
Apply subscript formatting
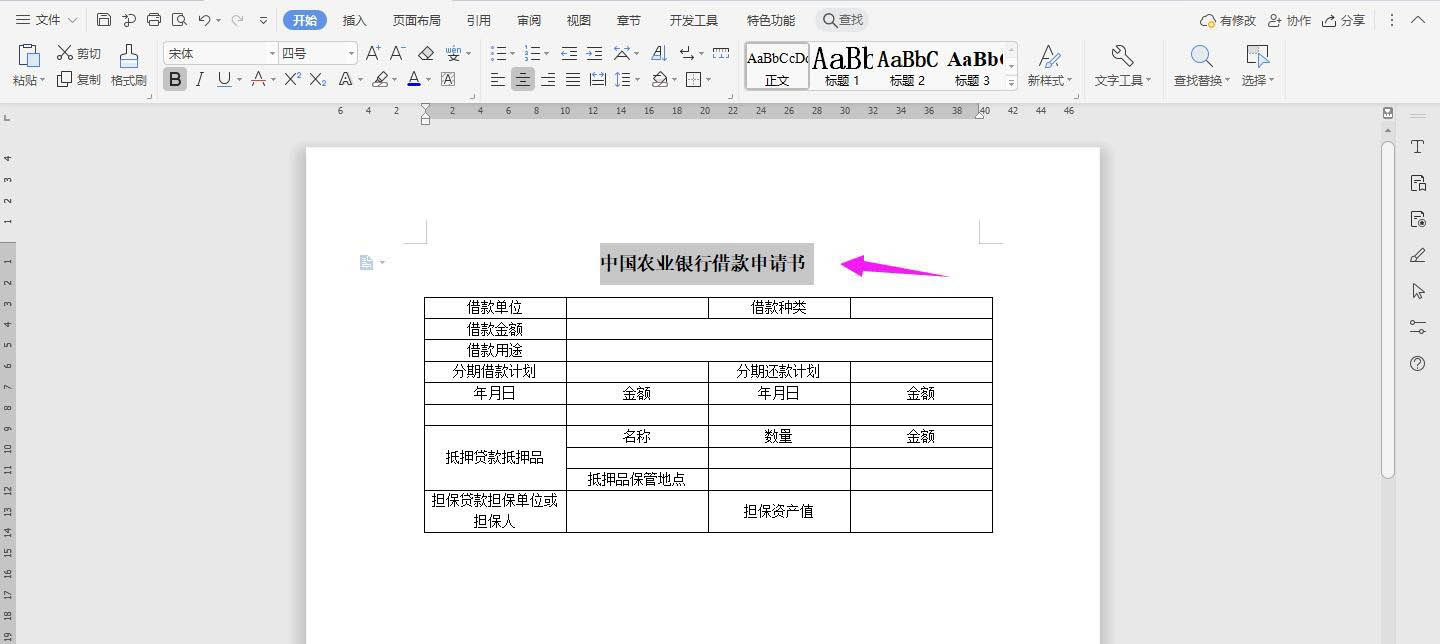tap(318, 79)
